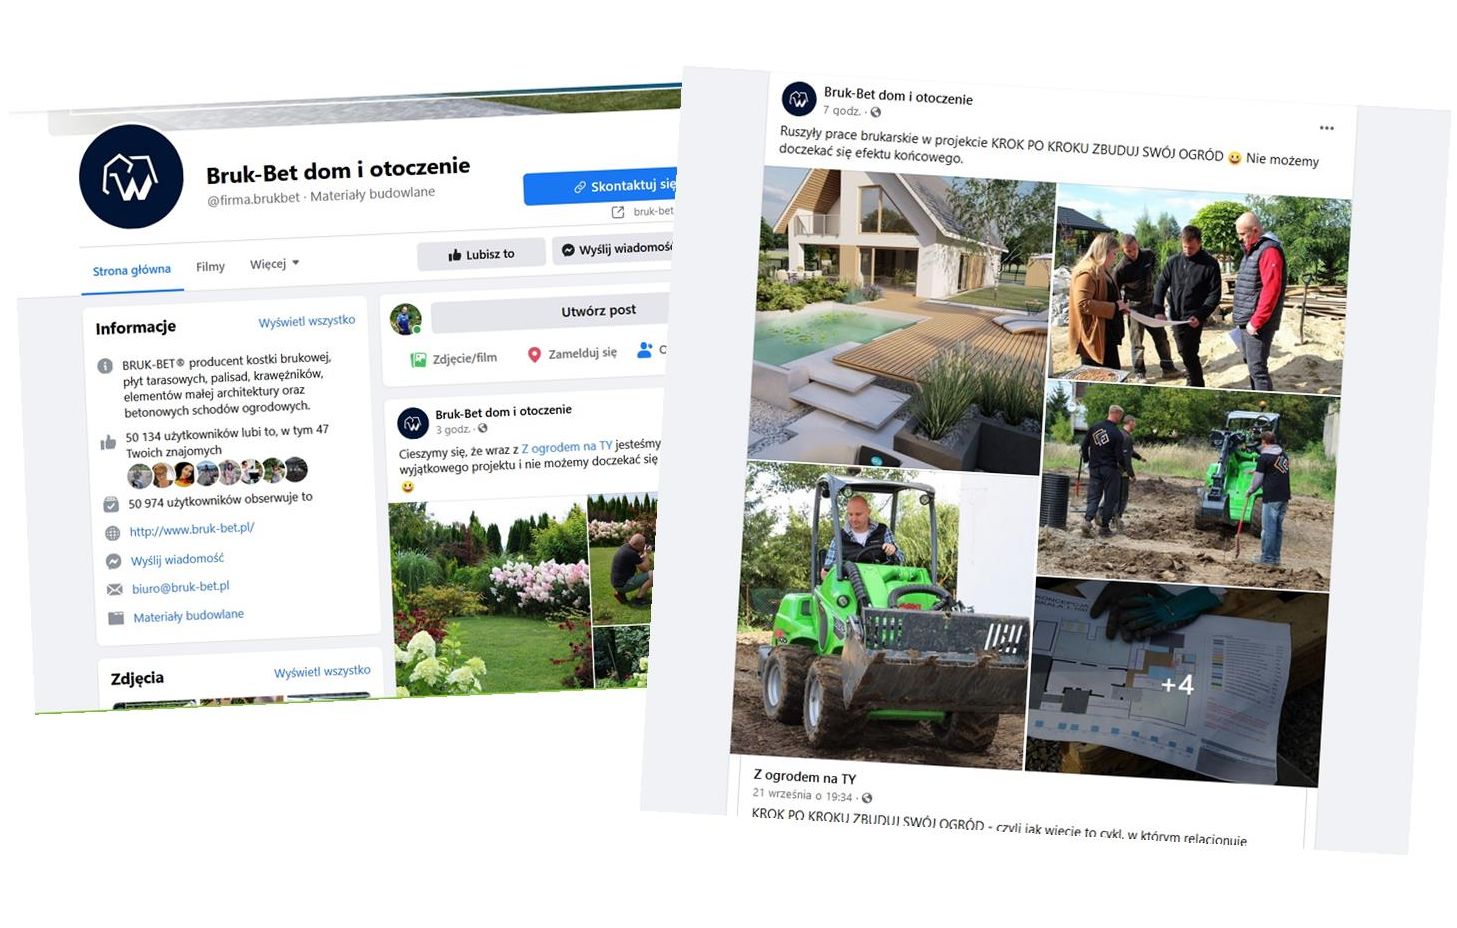The image size is (1457, 928).
Task: Click the Zamelduj się location pin
Action: click(x=534, y=355)
